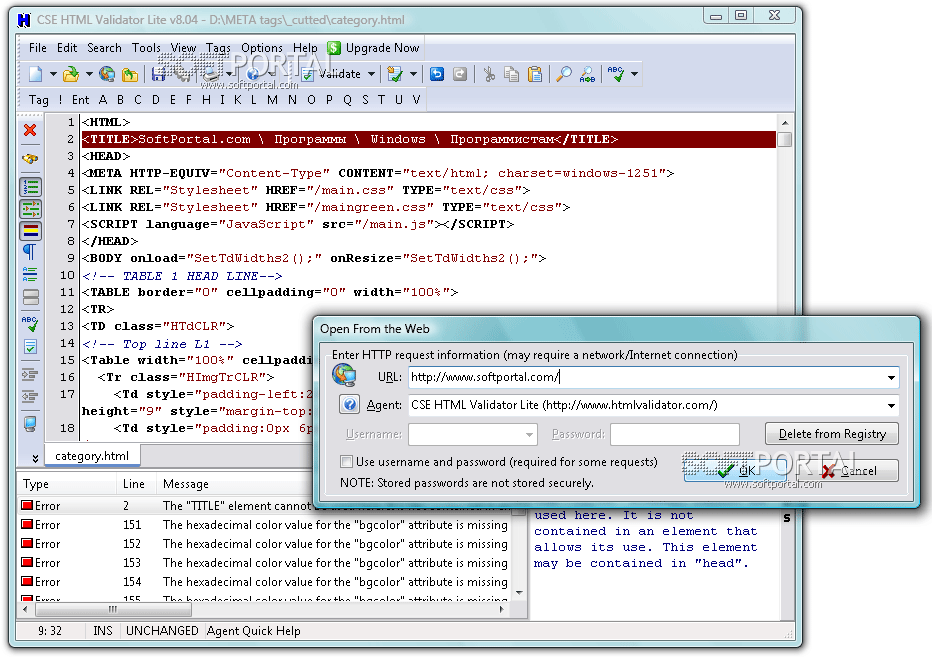Click the sidebar ABC spell check icon
Viewport: 932px width, 661px height.
pos(30,324)
